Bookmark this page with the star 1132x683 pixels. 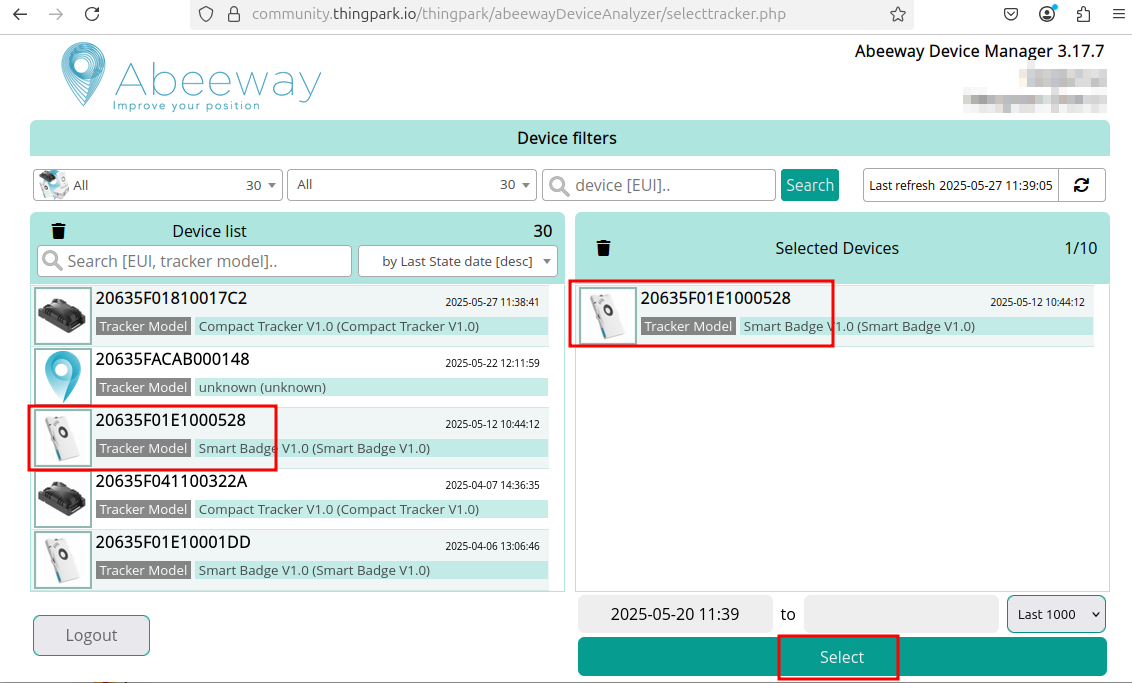point(897,14)
